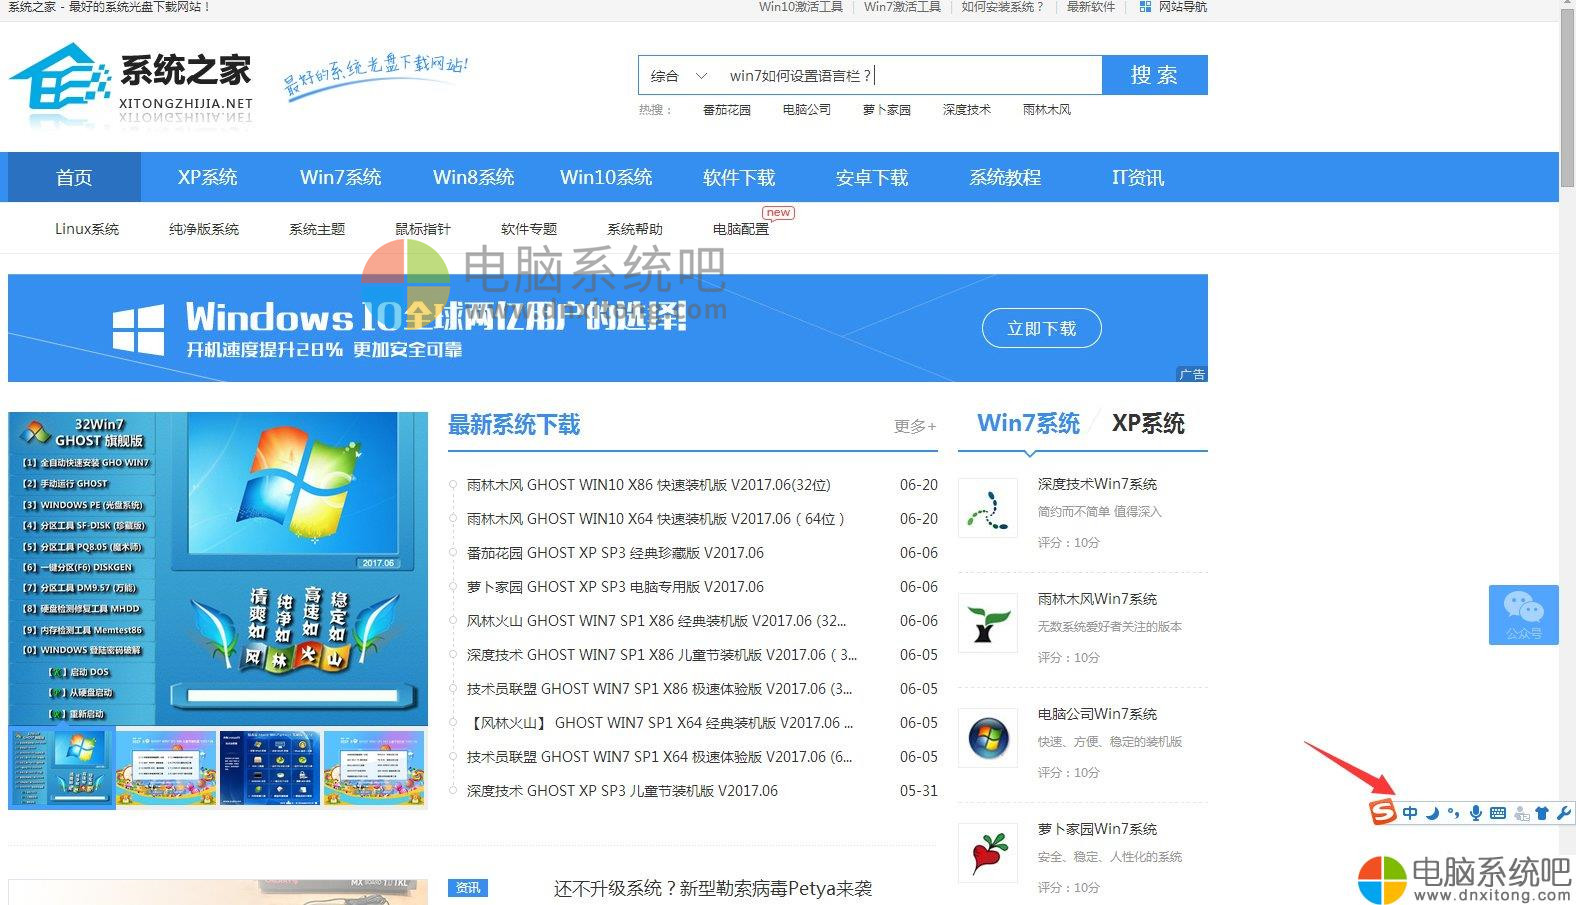
Task: Click the 雨林木风 hot search link
Action: 1047,110
